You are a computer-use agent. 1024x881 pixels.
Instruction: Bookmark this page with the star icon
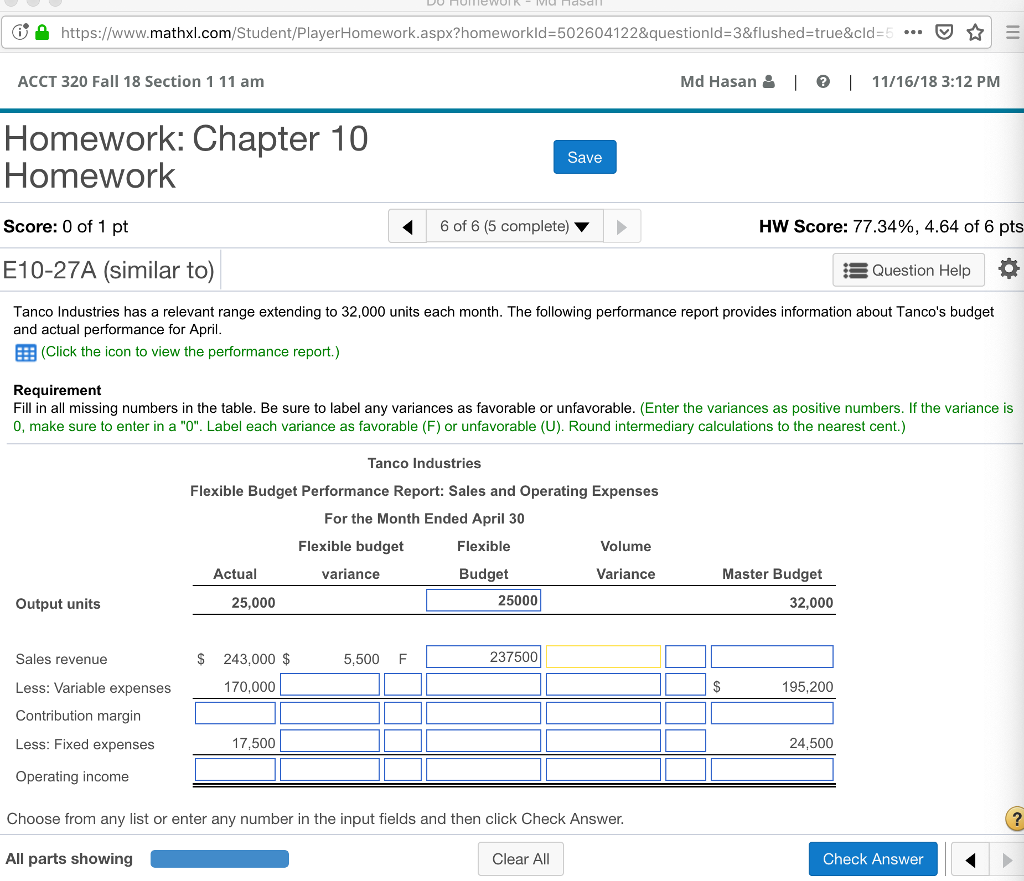coord(975,31)
